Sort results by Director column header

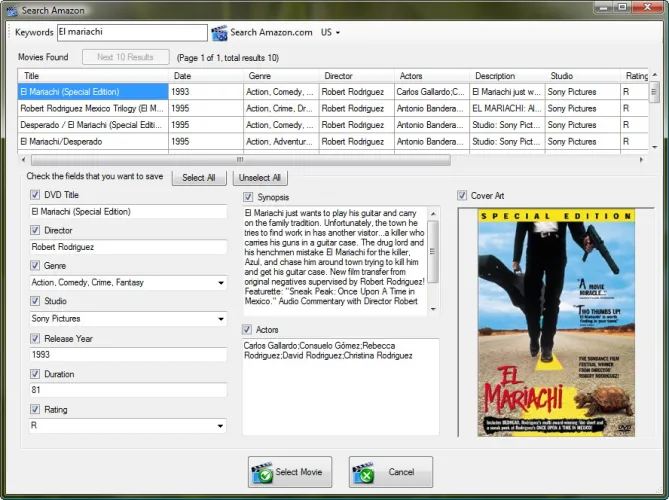tap(357, 76)
